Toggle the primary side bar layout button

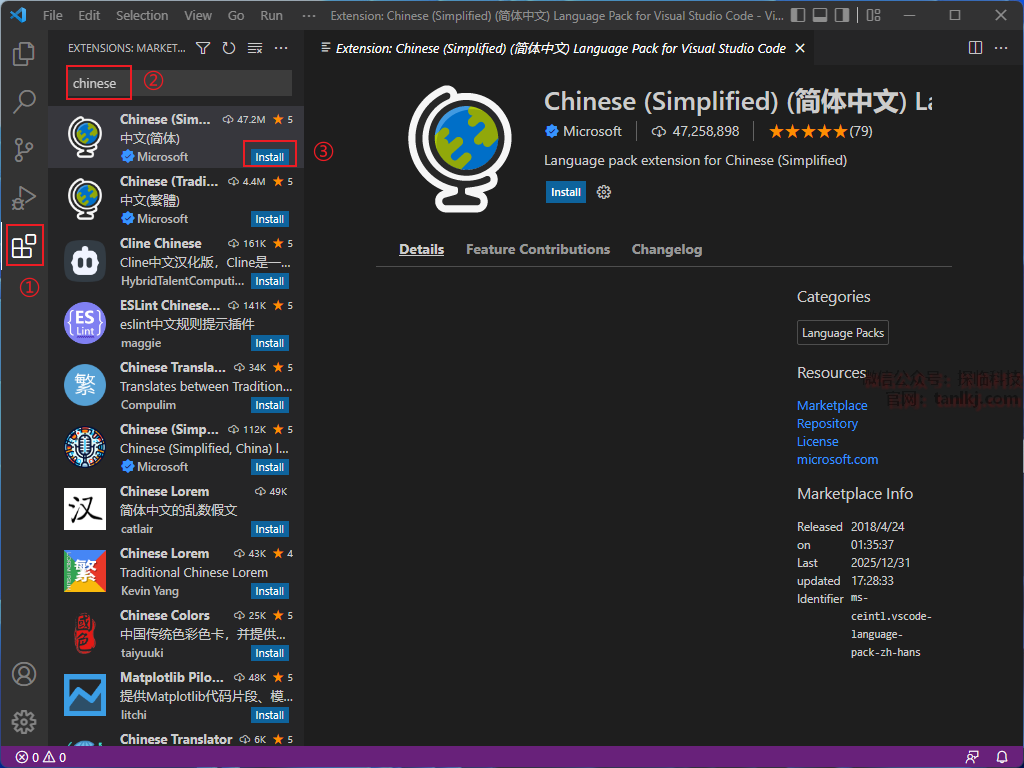(797, 16)
